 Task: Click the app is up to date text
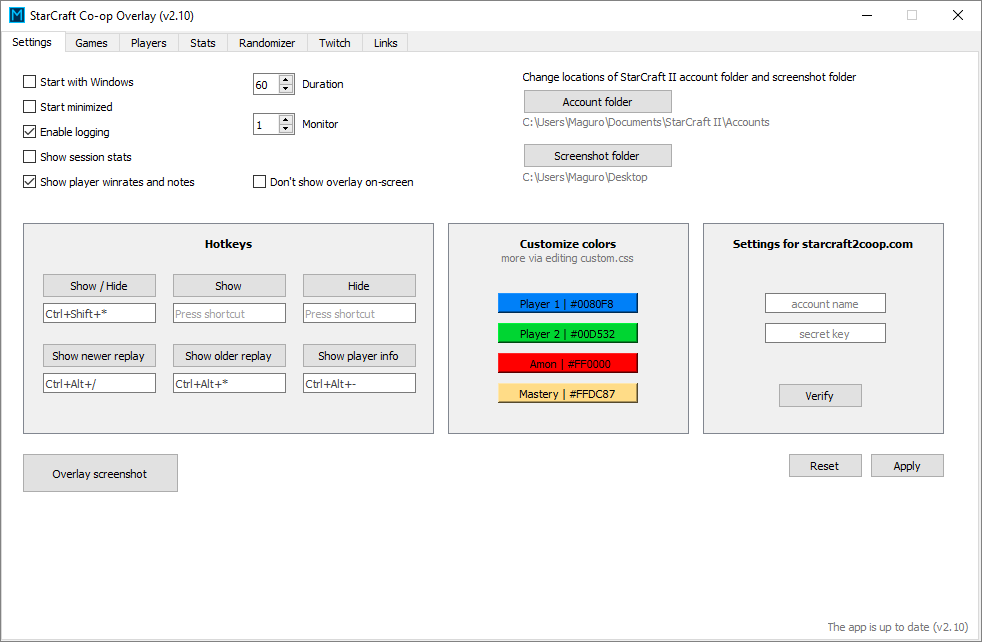pyautogui.click(x=897, y=626)
